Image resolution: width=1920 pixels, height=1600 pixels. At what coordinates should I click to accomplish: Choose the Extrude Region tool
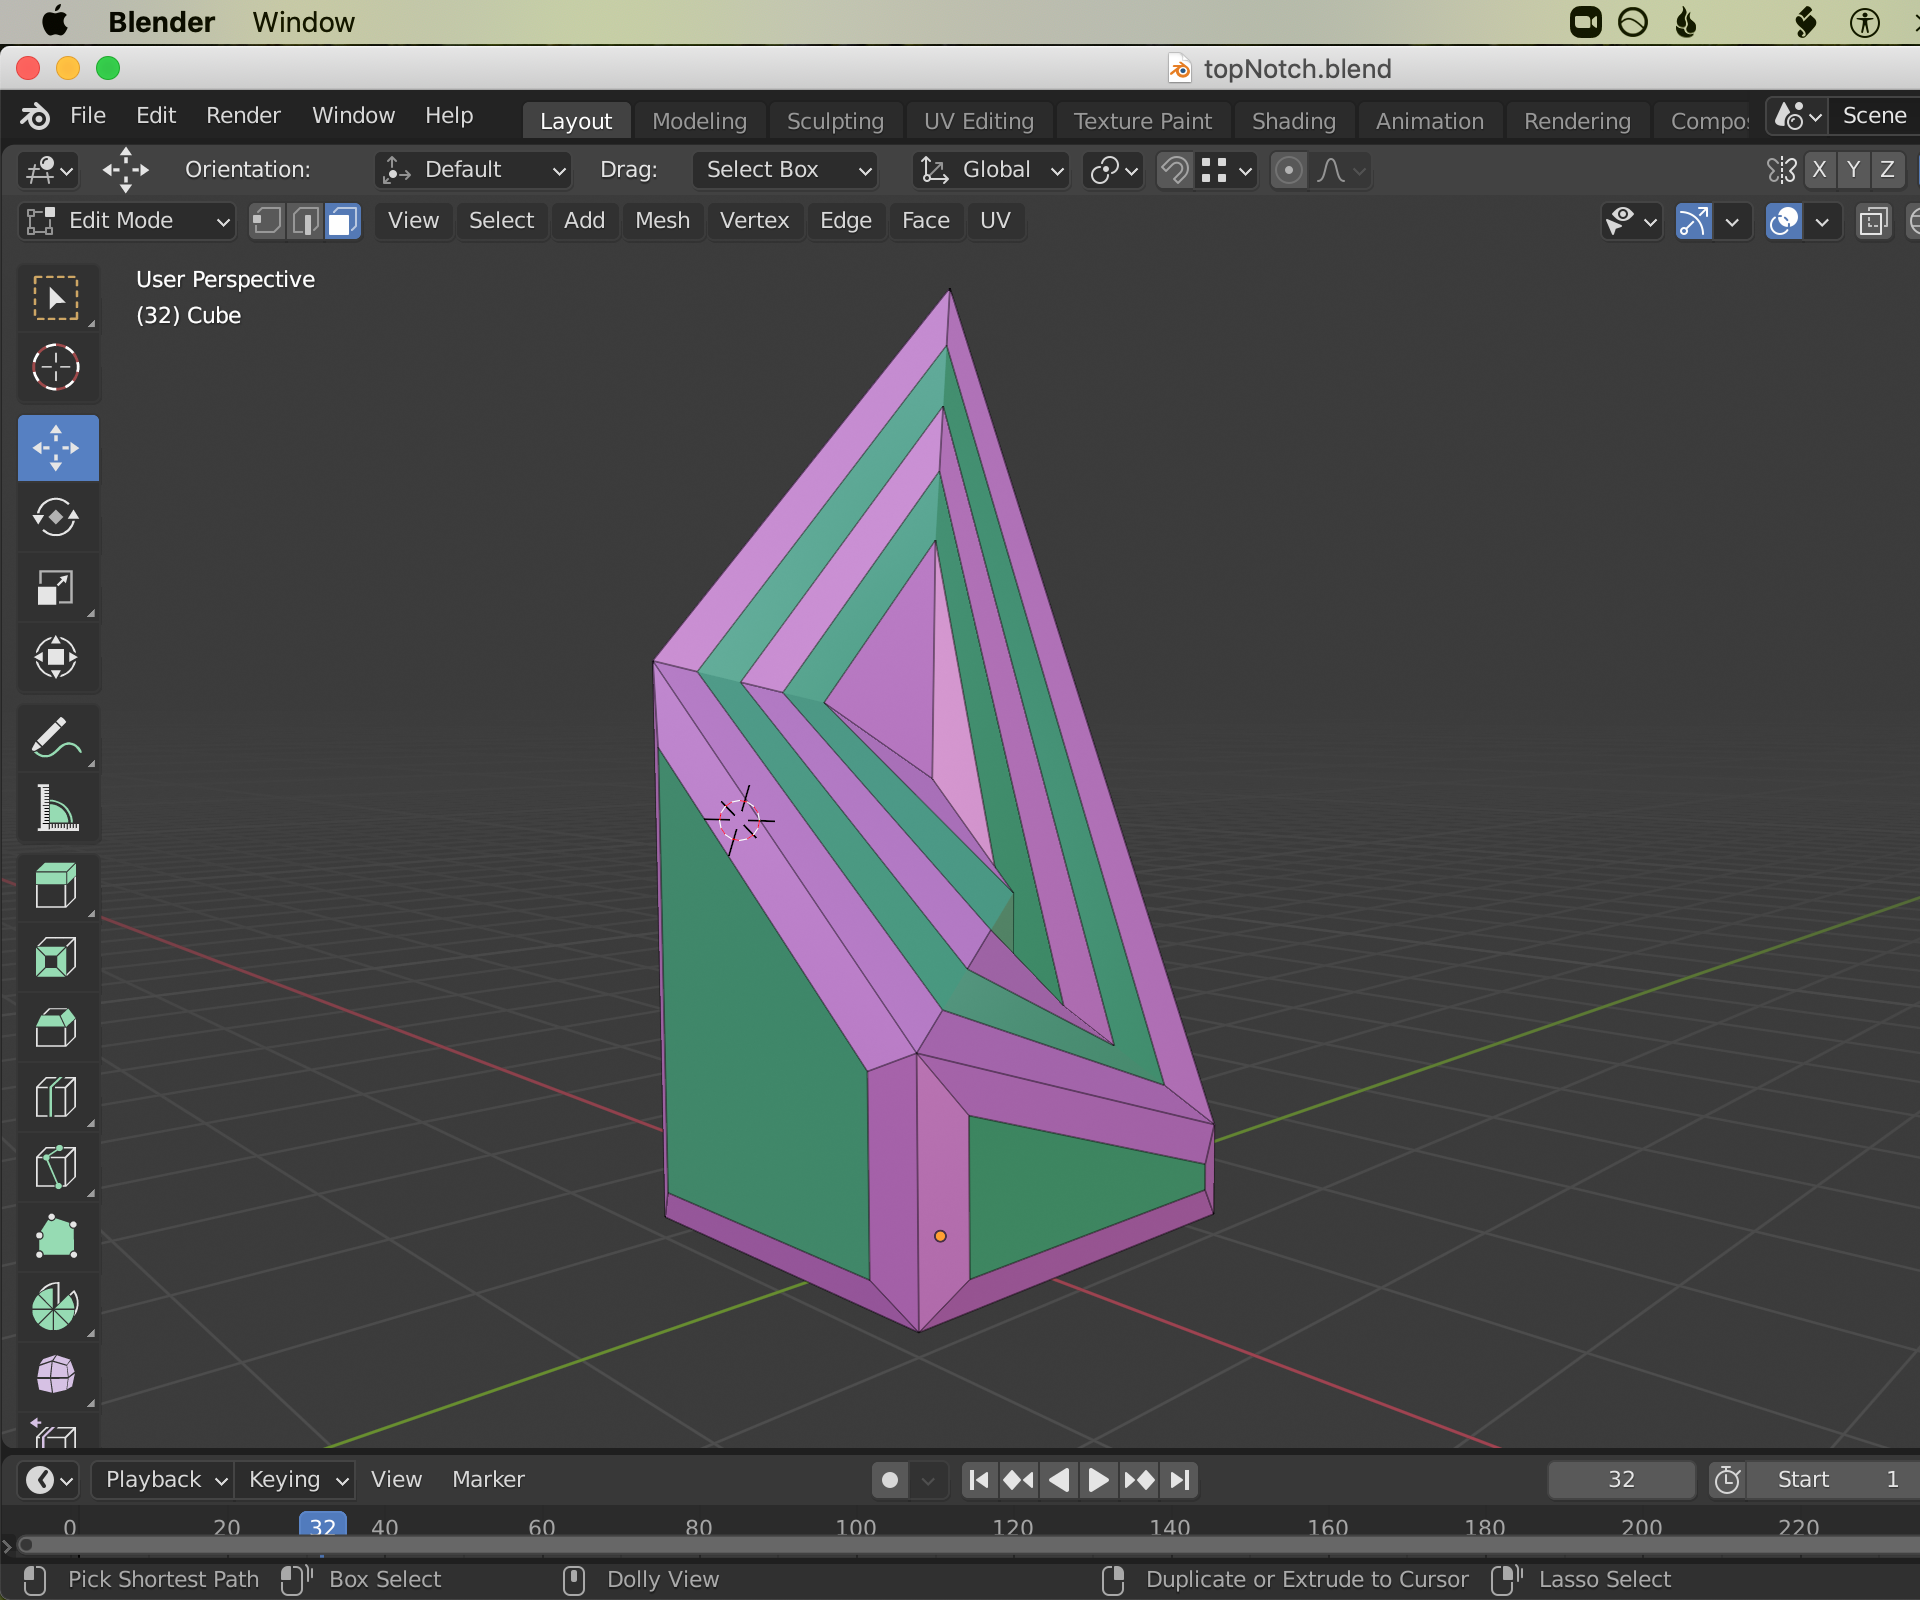(x=56, y=886)
